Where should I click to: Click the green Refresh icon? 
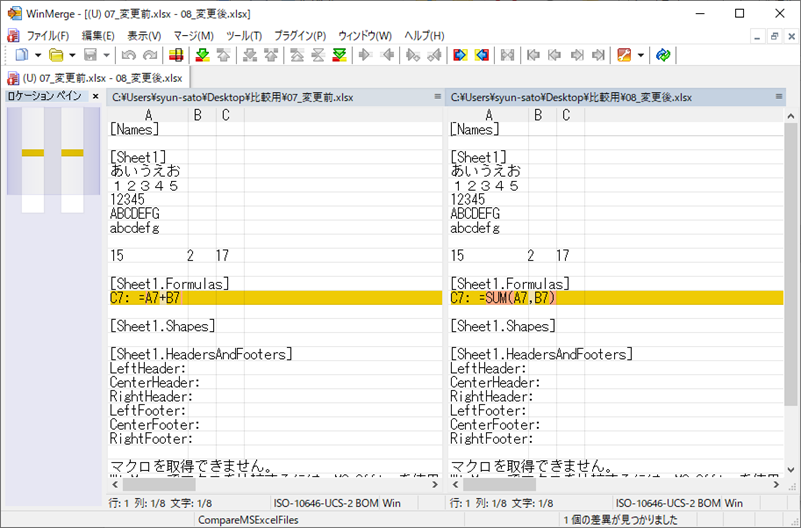[662, 55]
